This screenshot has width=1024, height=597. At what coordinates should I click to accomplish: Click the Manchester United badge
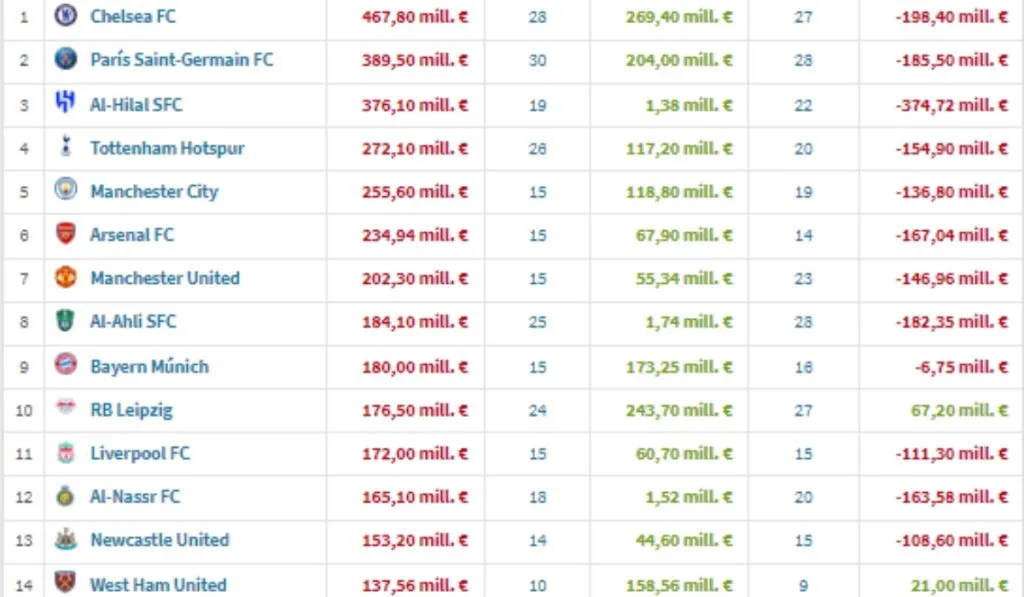(x=65, y=279)
